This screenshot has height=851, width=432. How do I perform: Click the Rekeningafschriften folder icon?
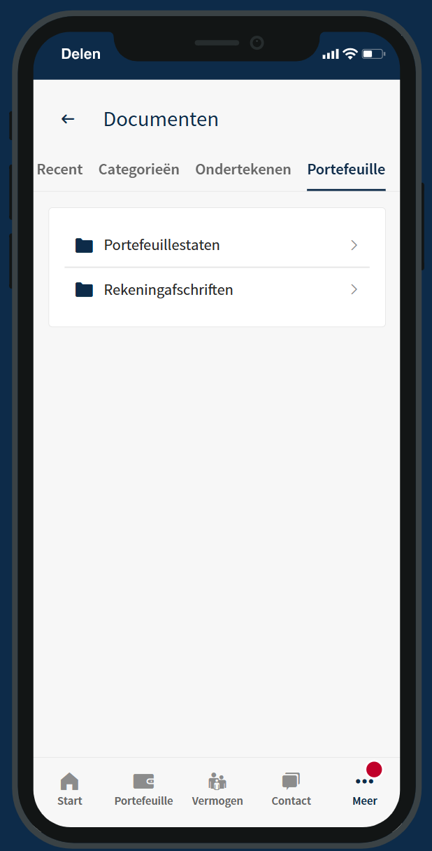[84, 290]
